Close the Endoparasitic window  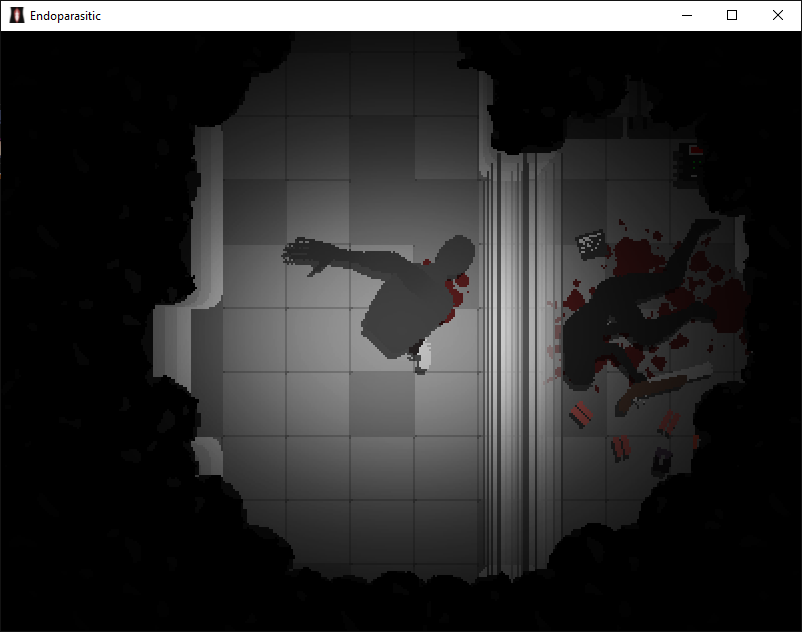point(778,15)
